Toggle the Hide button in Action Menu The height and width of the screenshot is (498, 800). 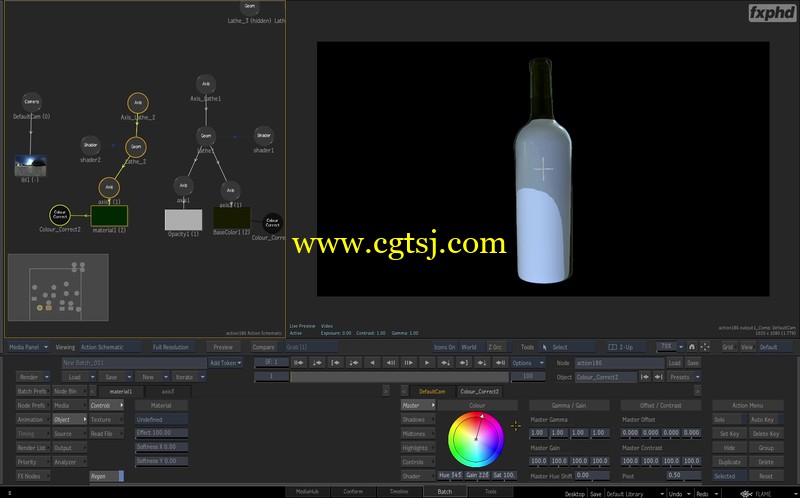pyautogui.click(x=729, y=448)
